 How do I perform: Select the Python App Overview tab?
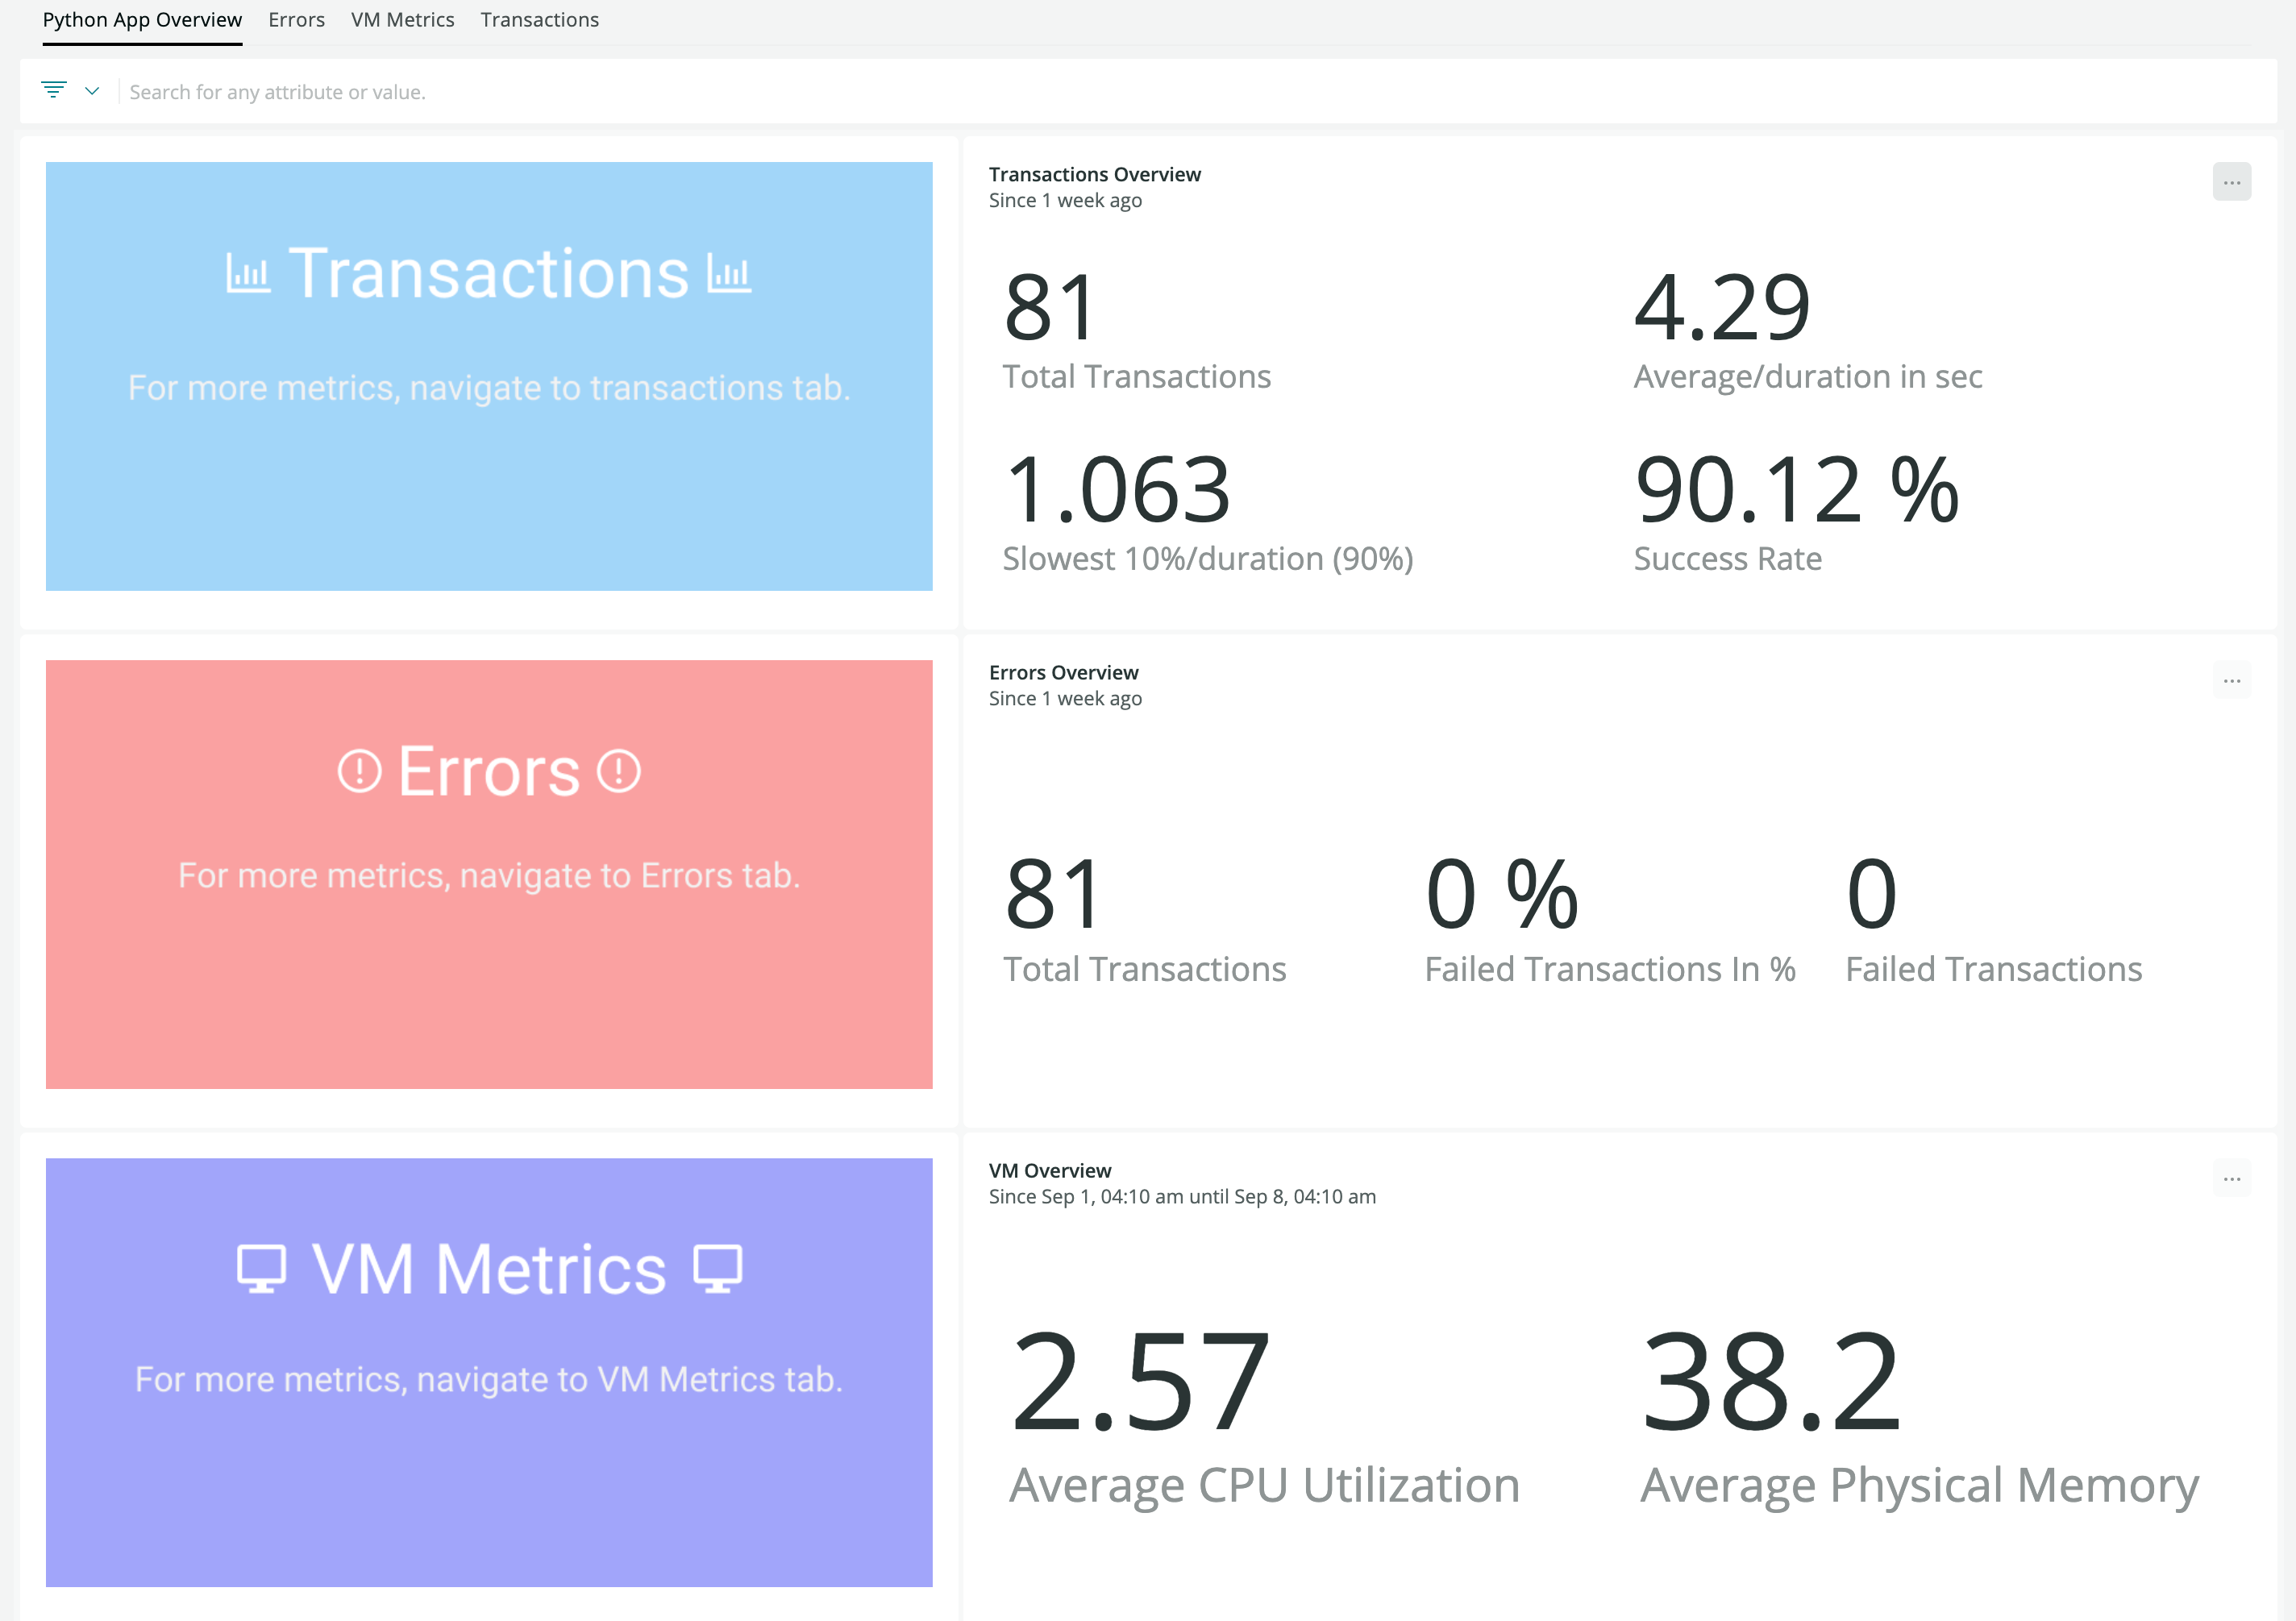[142, 20]
